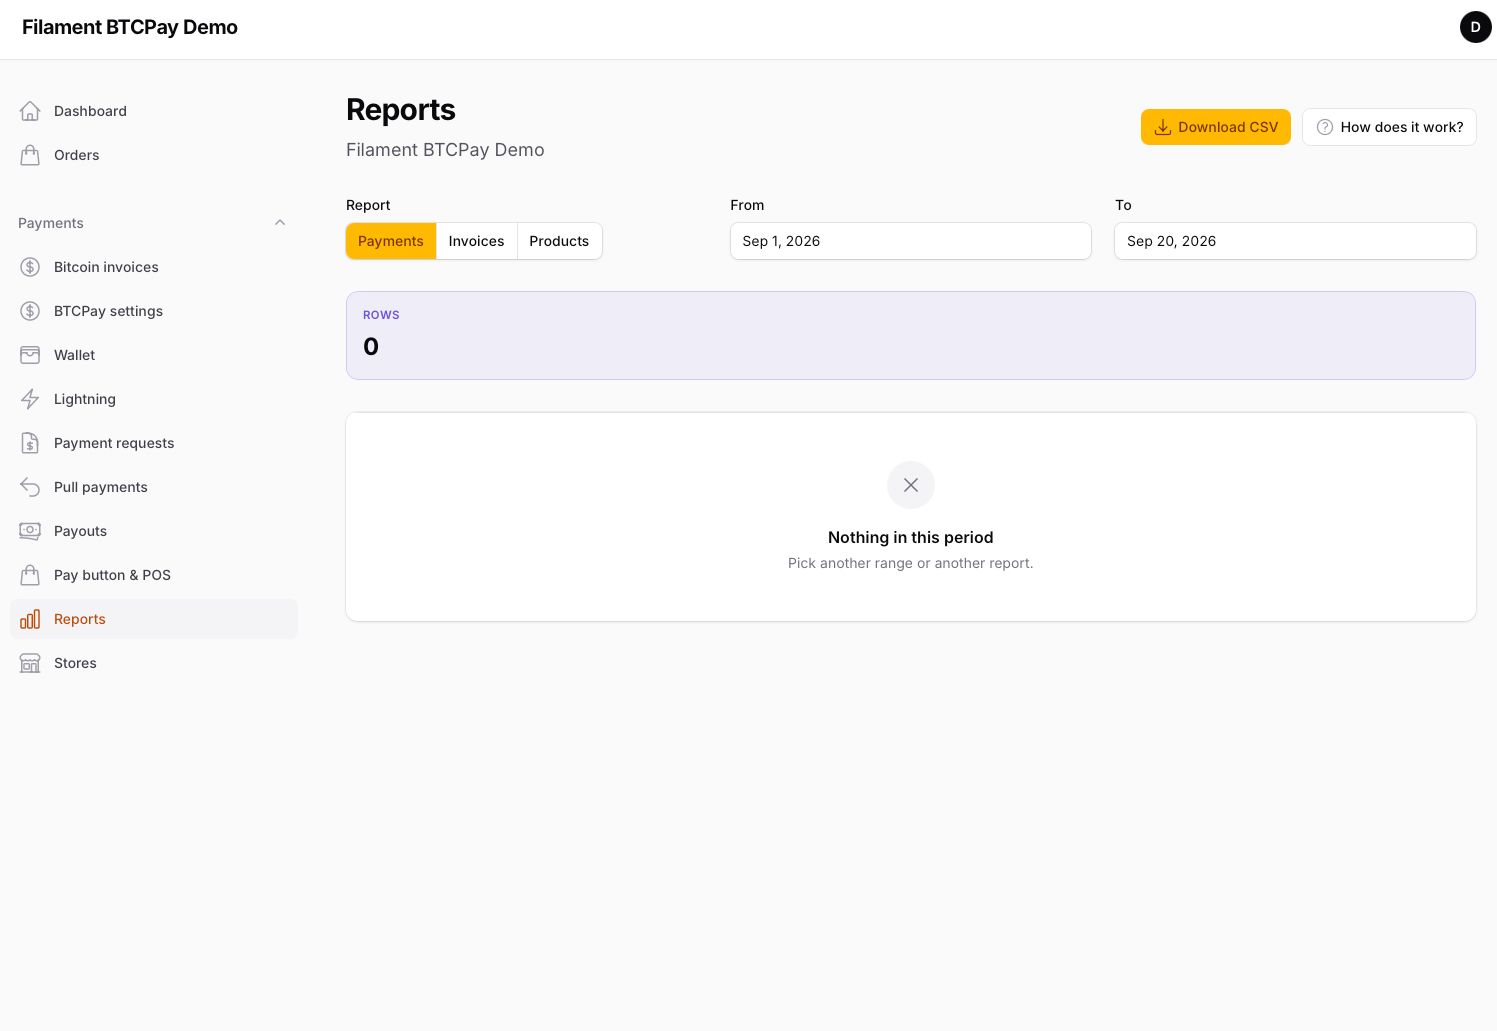Click the Payouts banknote icon
Screen dimensions: 1497x1031
30,531
